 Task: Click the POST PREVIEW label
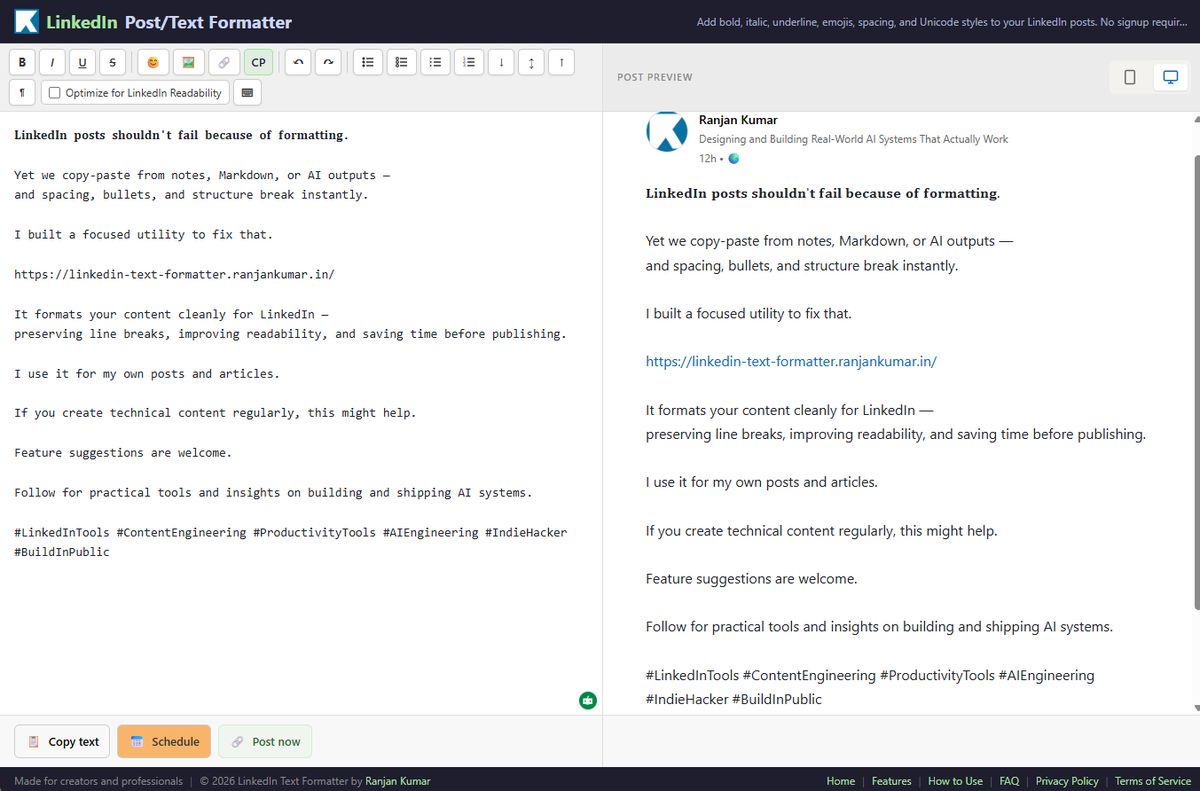[655, 77]
